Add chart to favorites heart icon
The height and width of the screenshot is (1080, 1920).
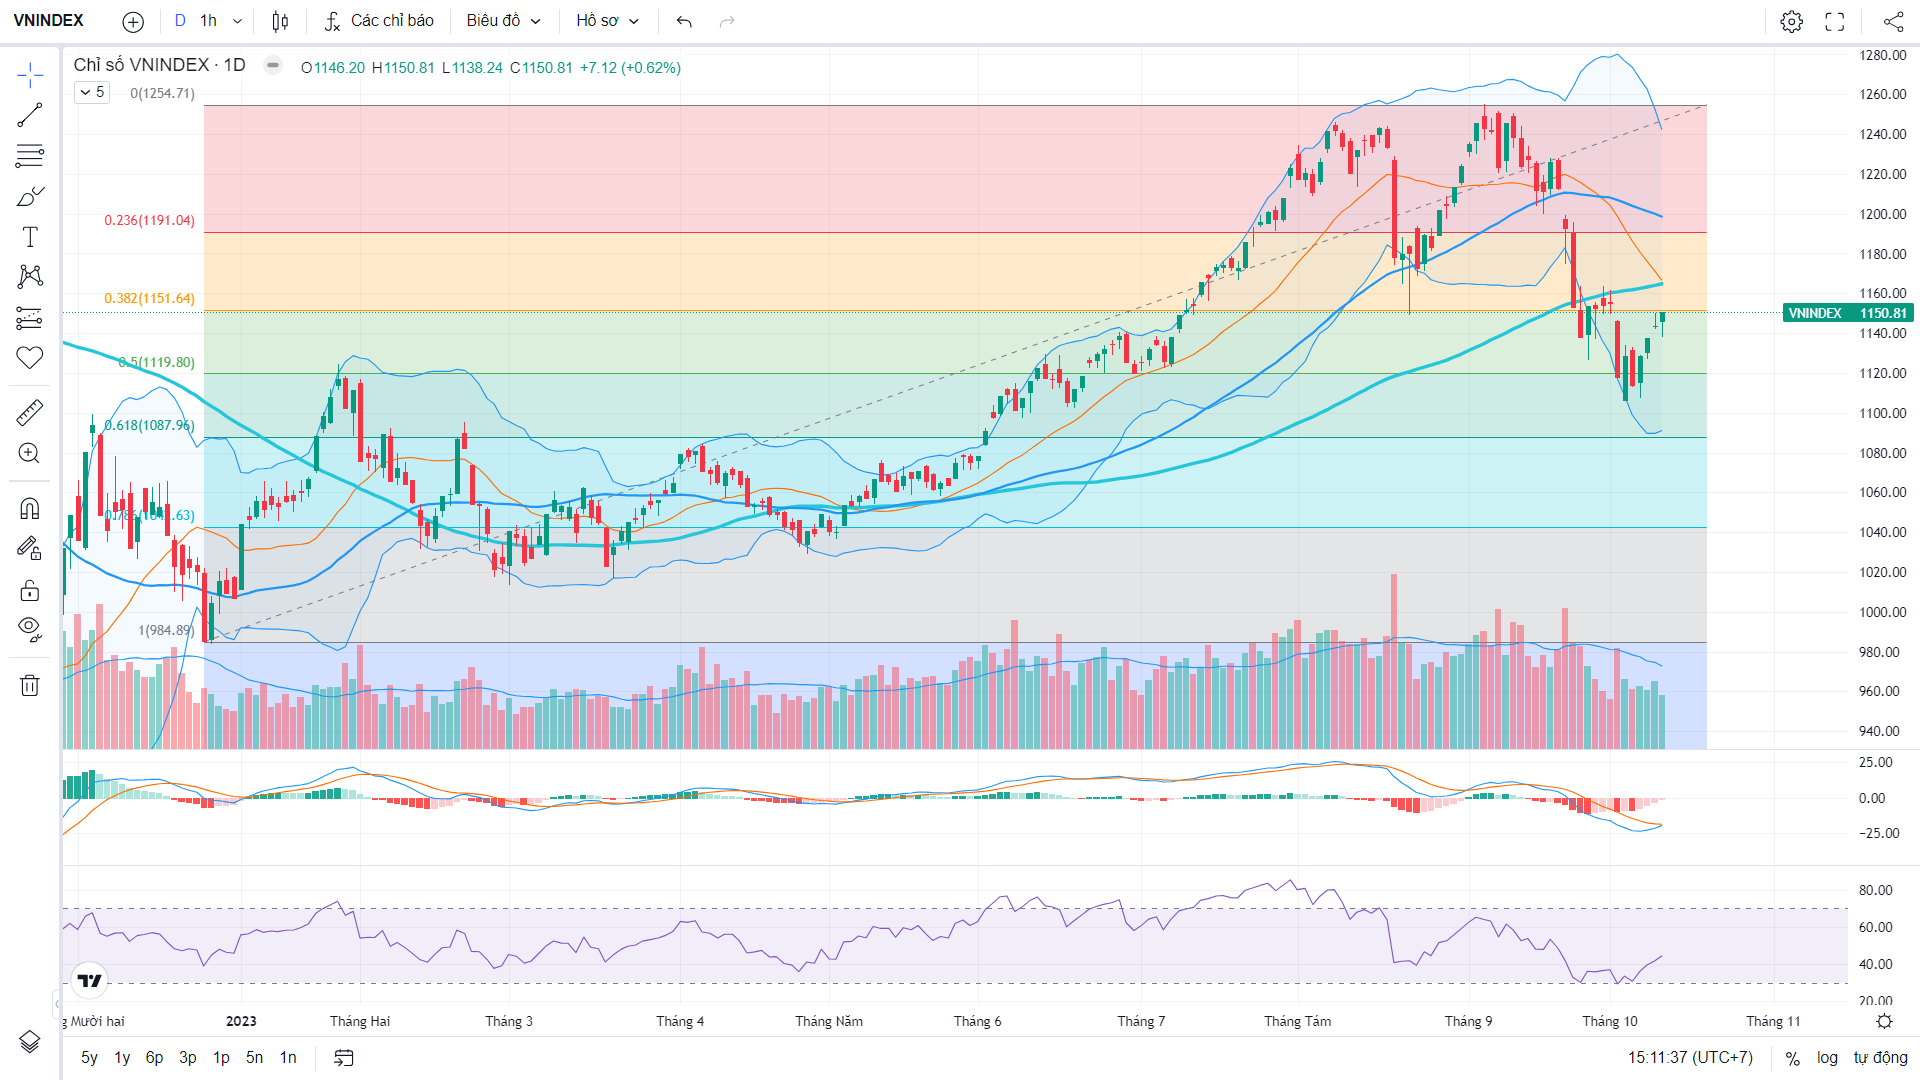[x=30, y=358]
